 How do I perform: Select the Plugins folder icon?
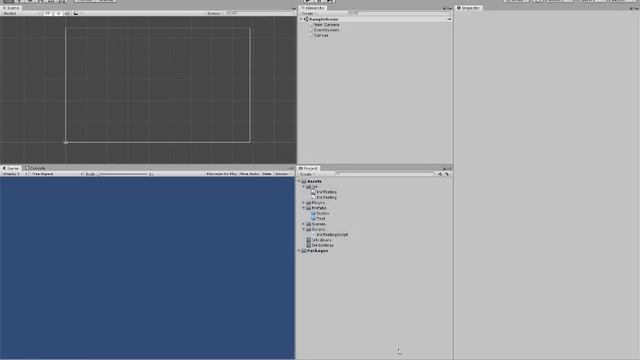tap(309, 202)
